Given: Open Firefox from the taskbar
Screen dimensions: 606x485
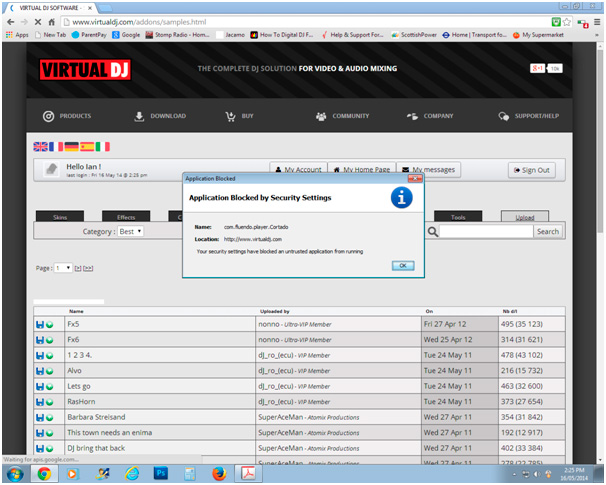Looking at the screenshot, I should (219, 473).
